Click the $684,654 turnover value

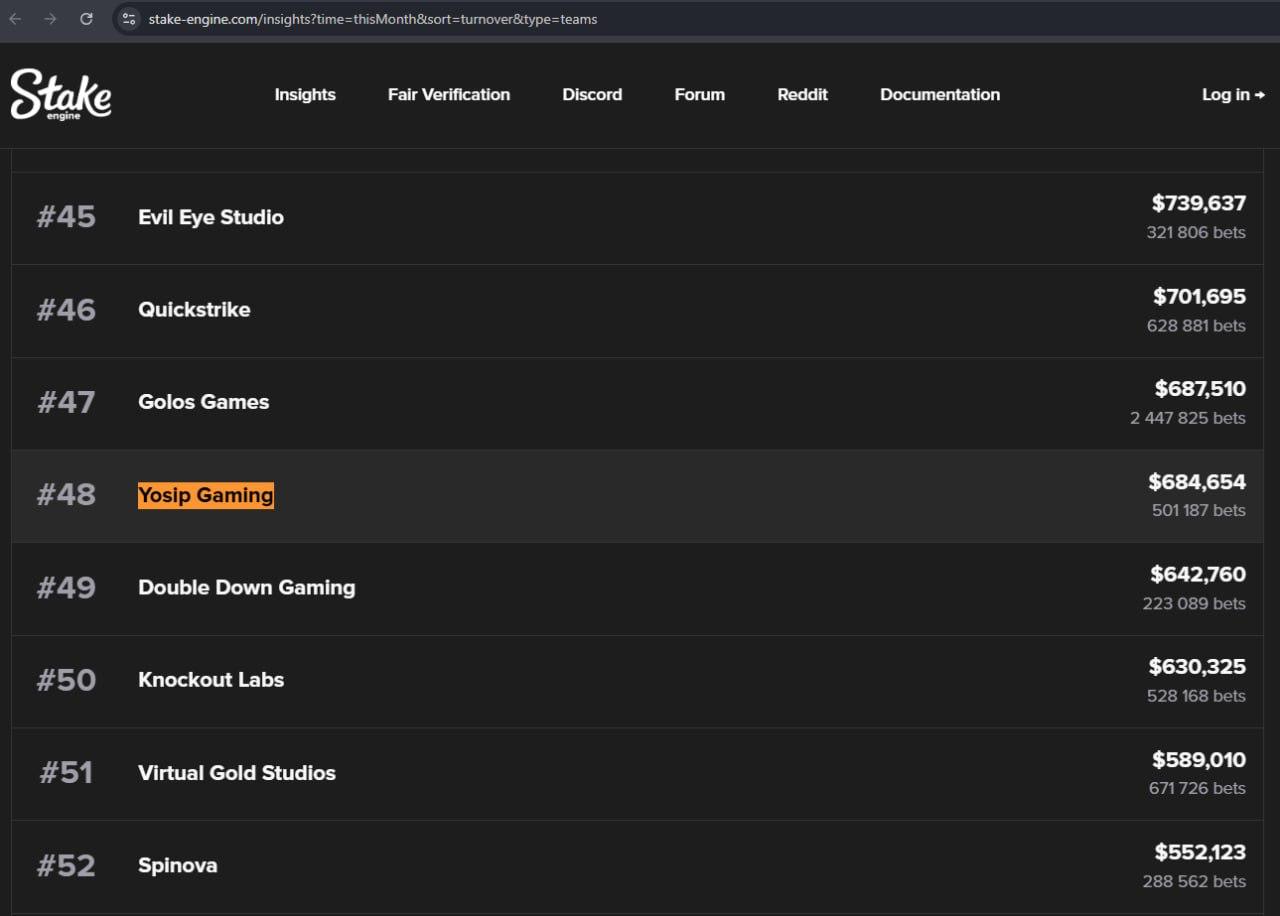(x=1197, y=482)
